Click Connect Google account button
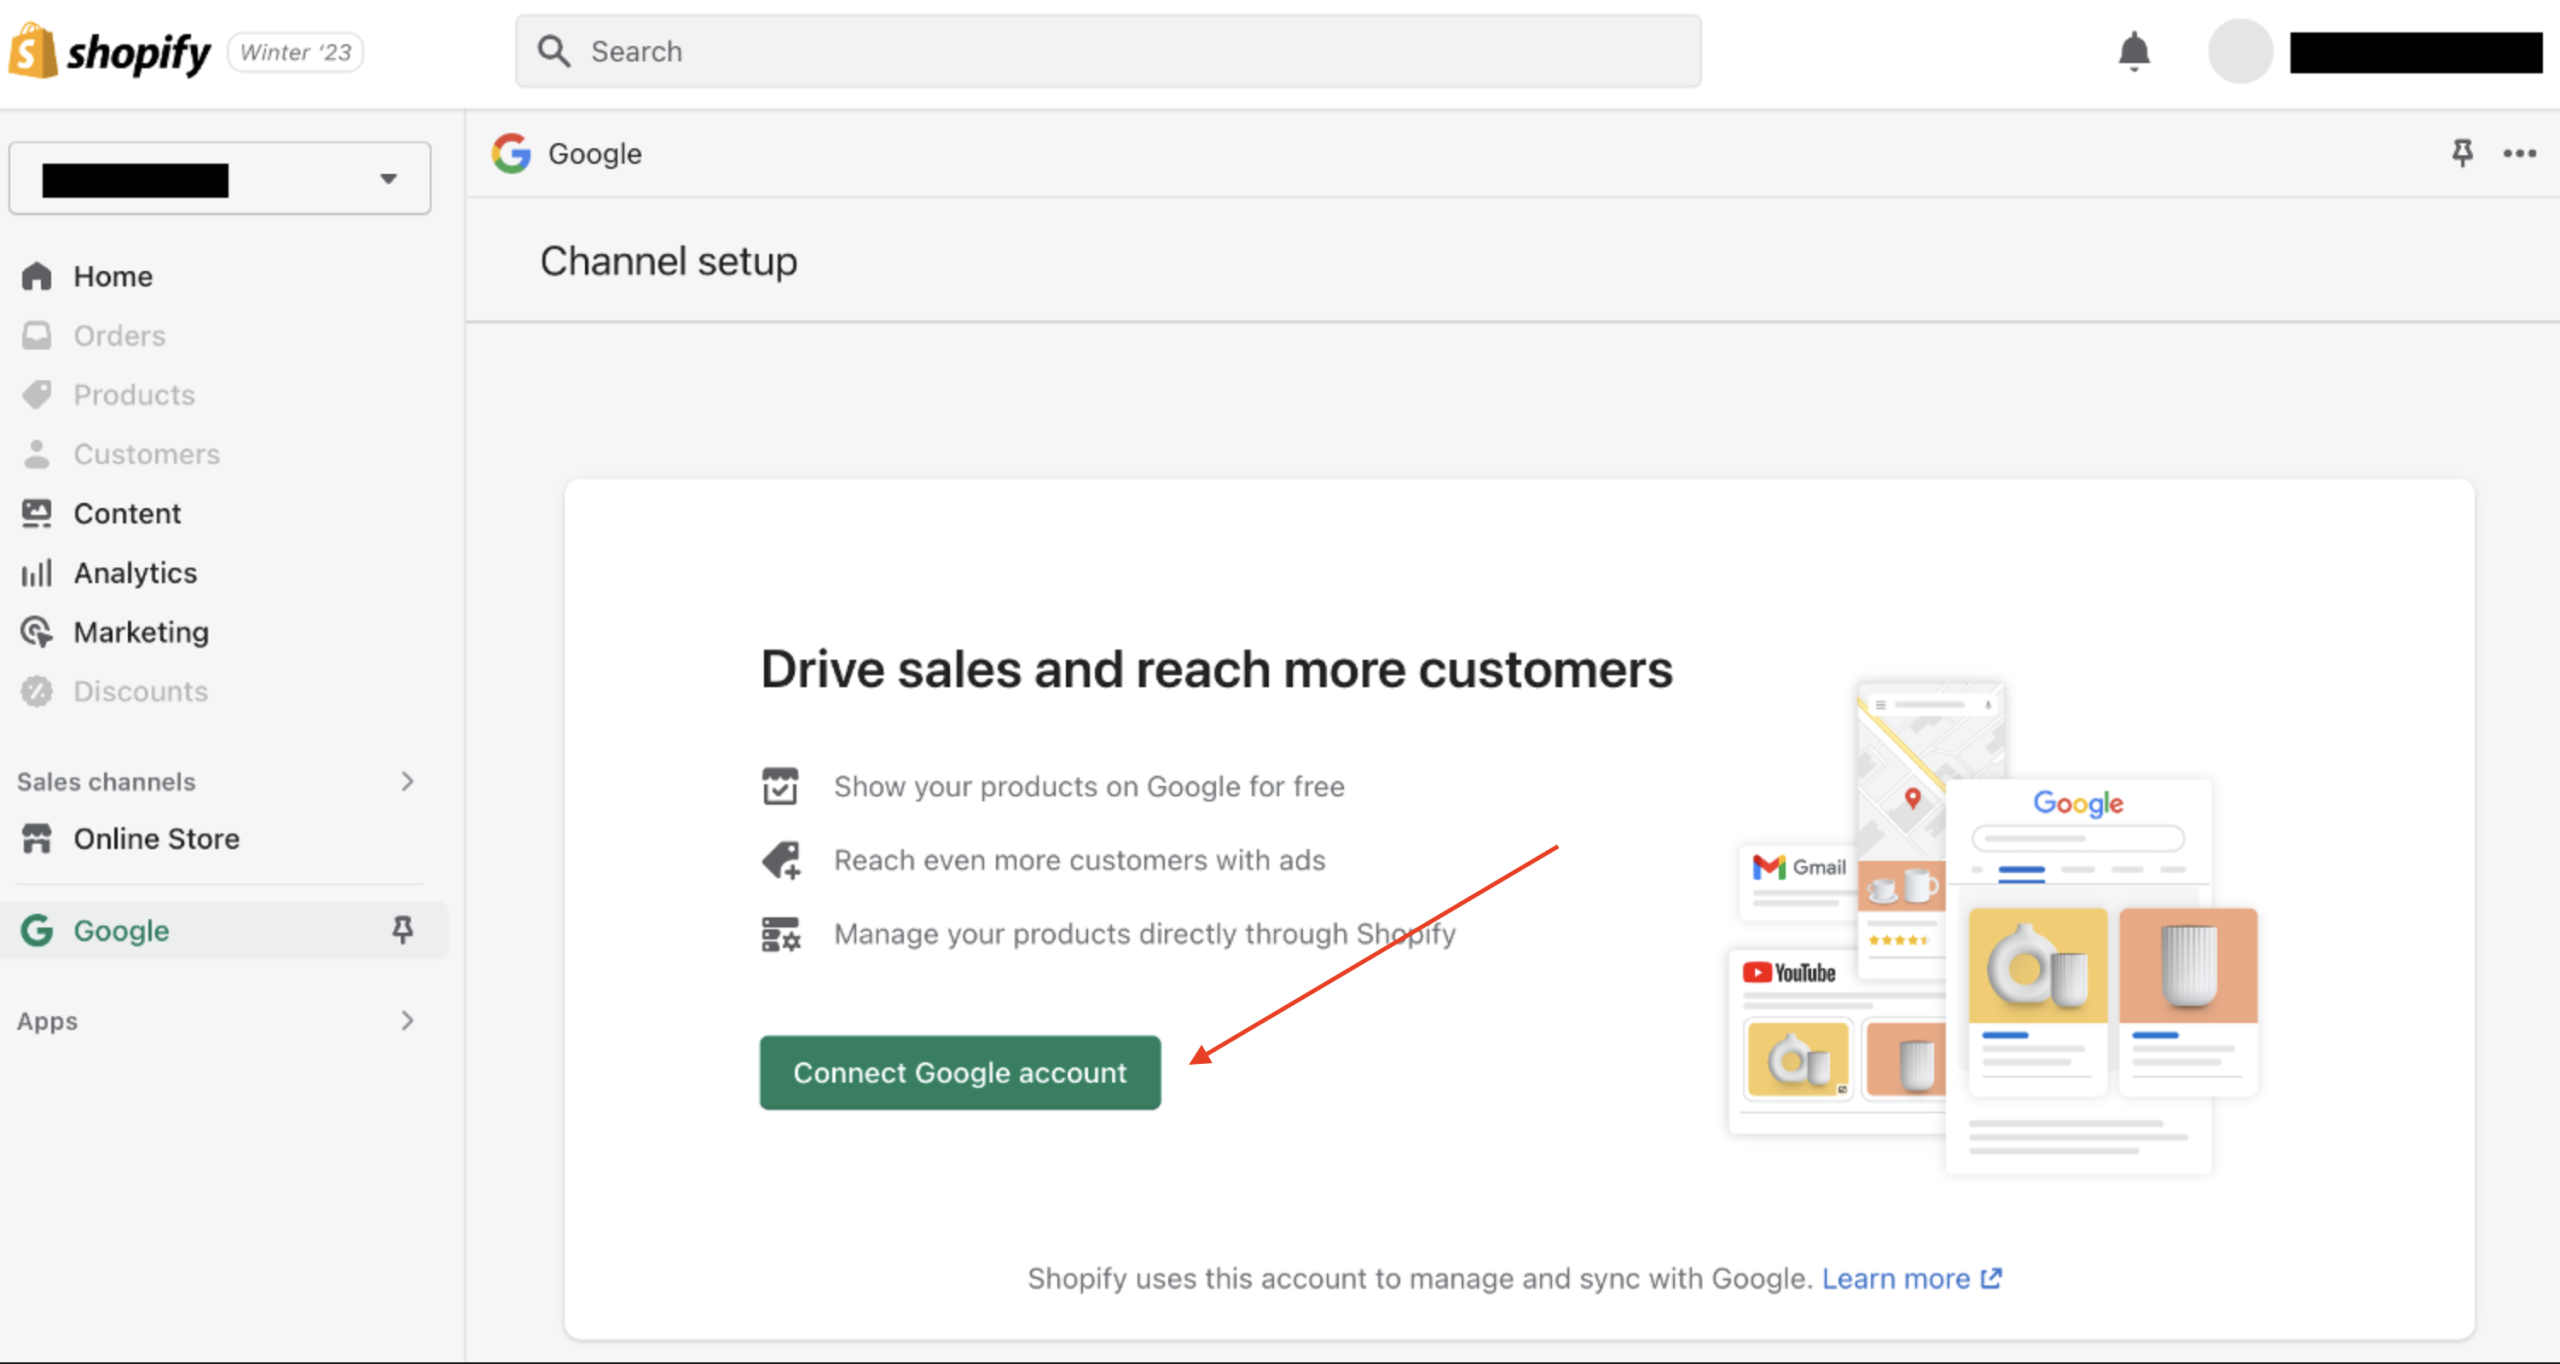 (960, 1072)
